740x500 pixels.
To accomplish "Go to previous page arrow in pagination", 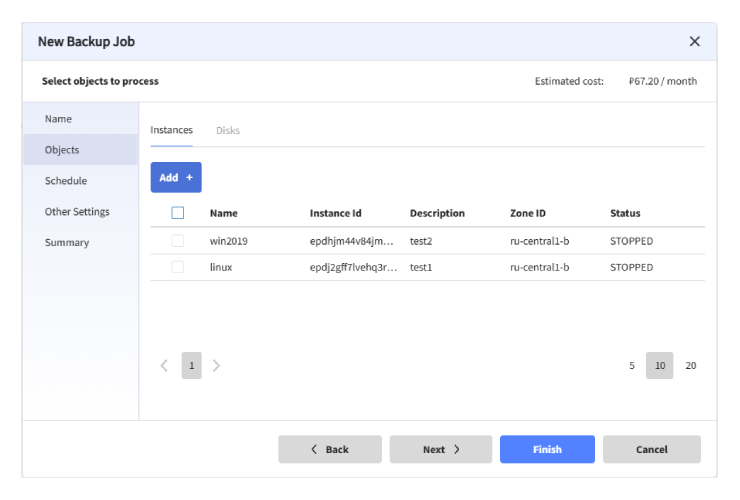I will pos(165,366).
